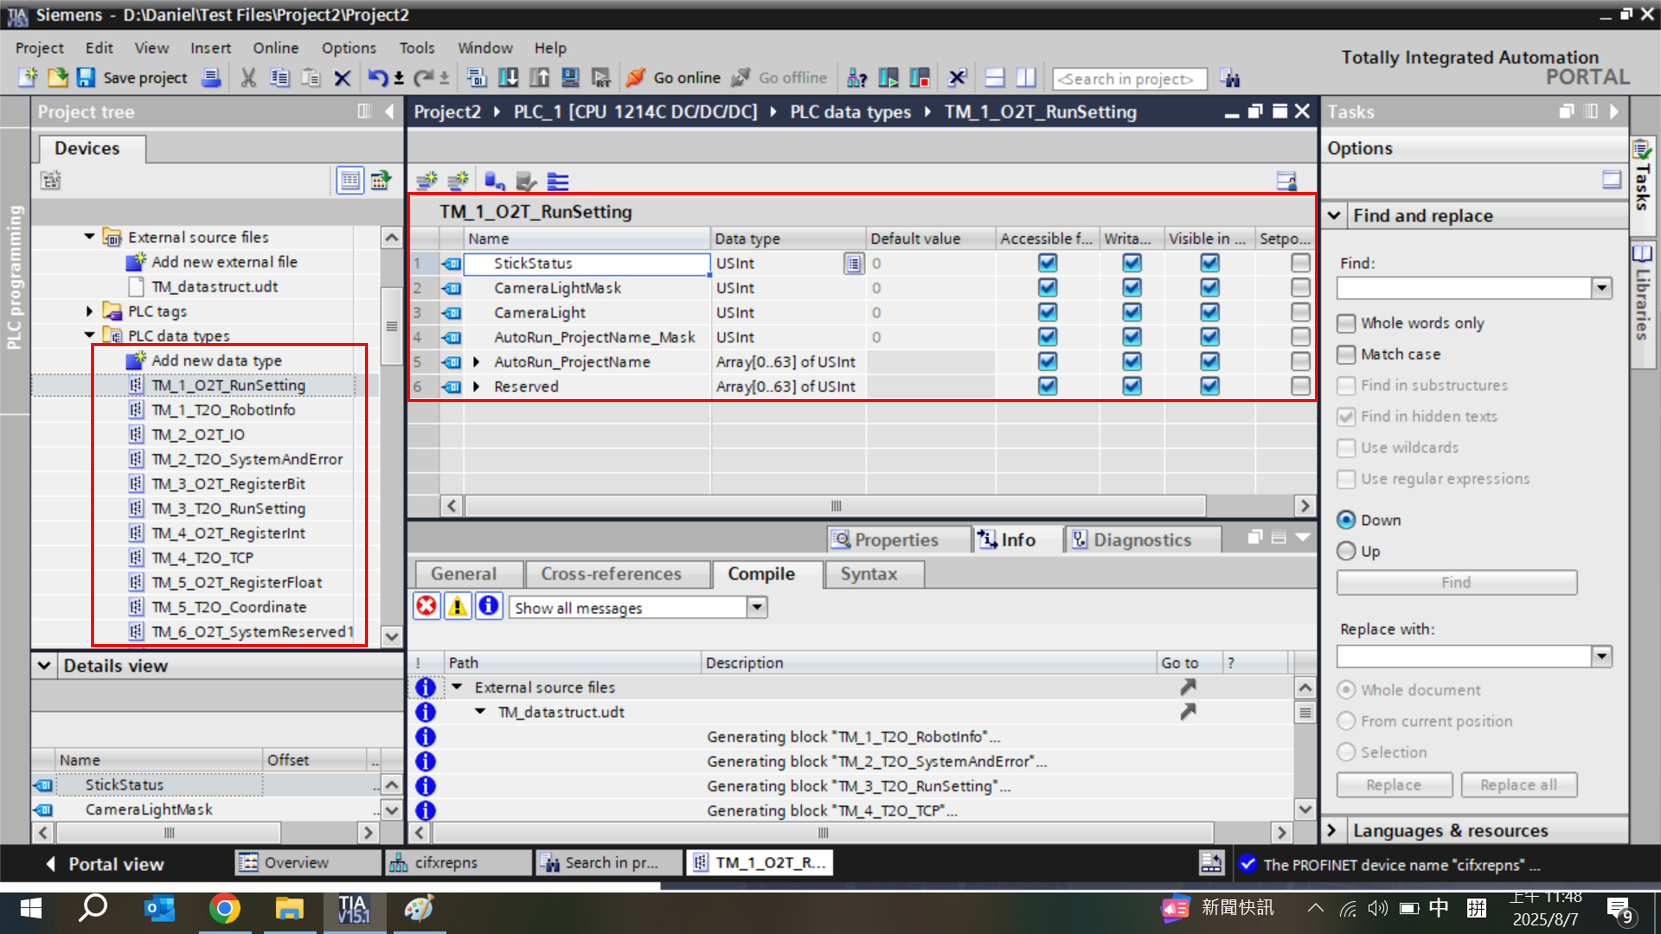The image size is (1661, 934).
Task: Click the Stop CPU icon
Action: (x=920, y=77)
